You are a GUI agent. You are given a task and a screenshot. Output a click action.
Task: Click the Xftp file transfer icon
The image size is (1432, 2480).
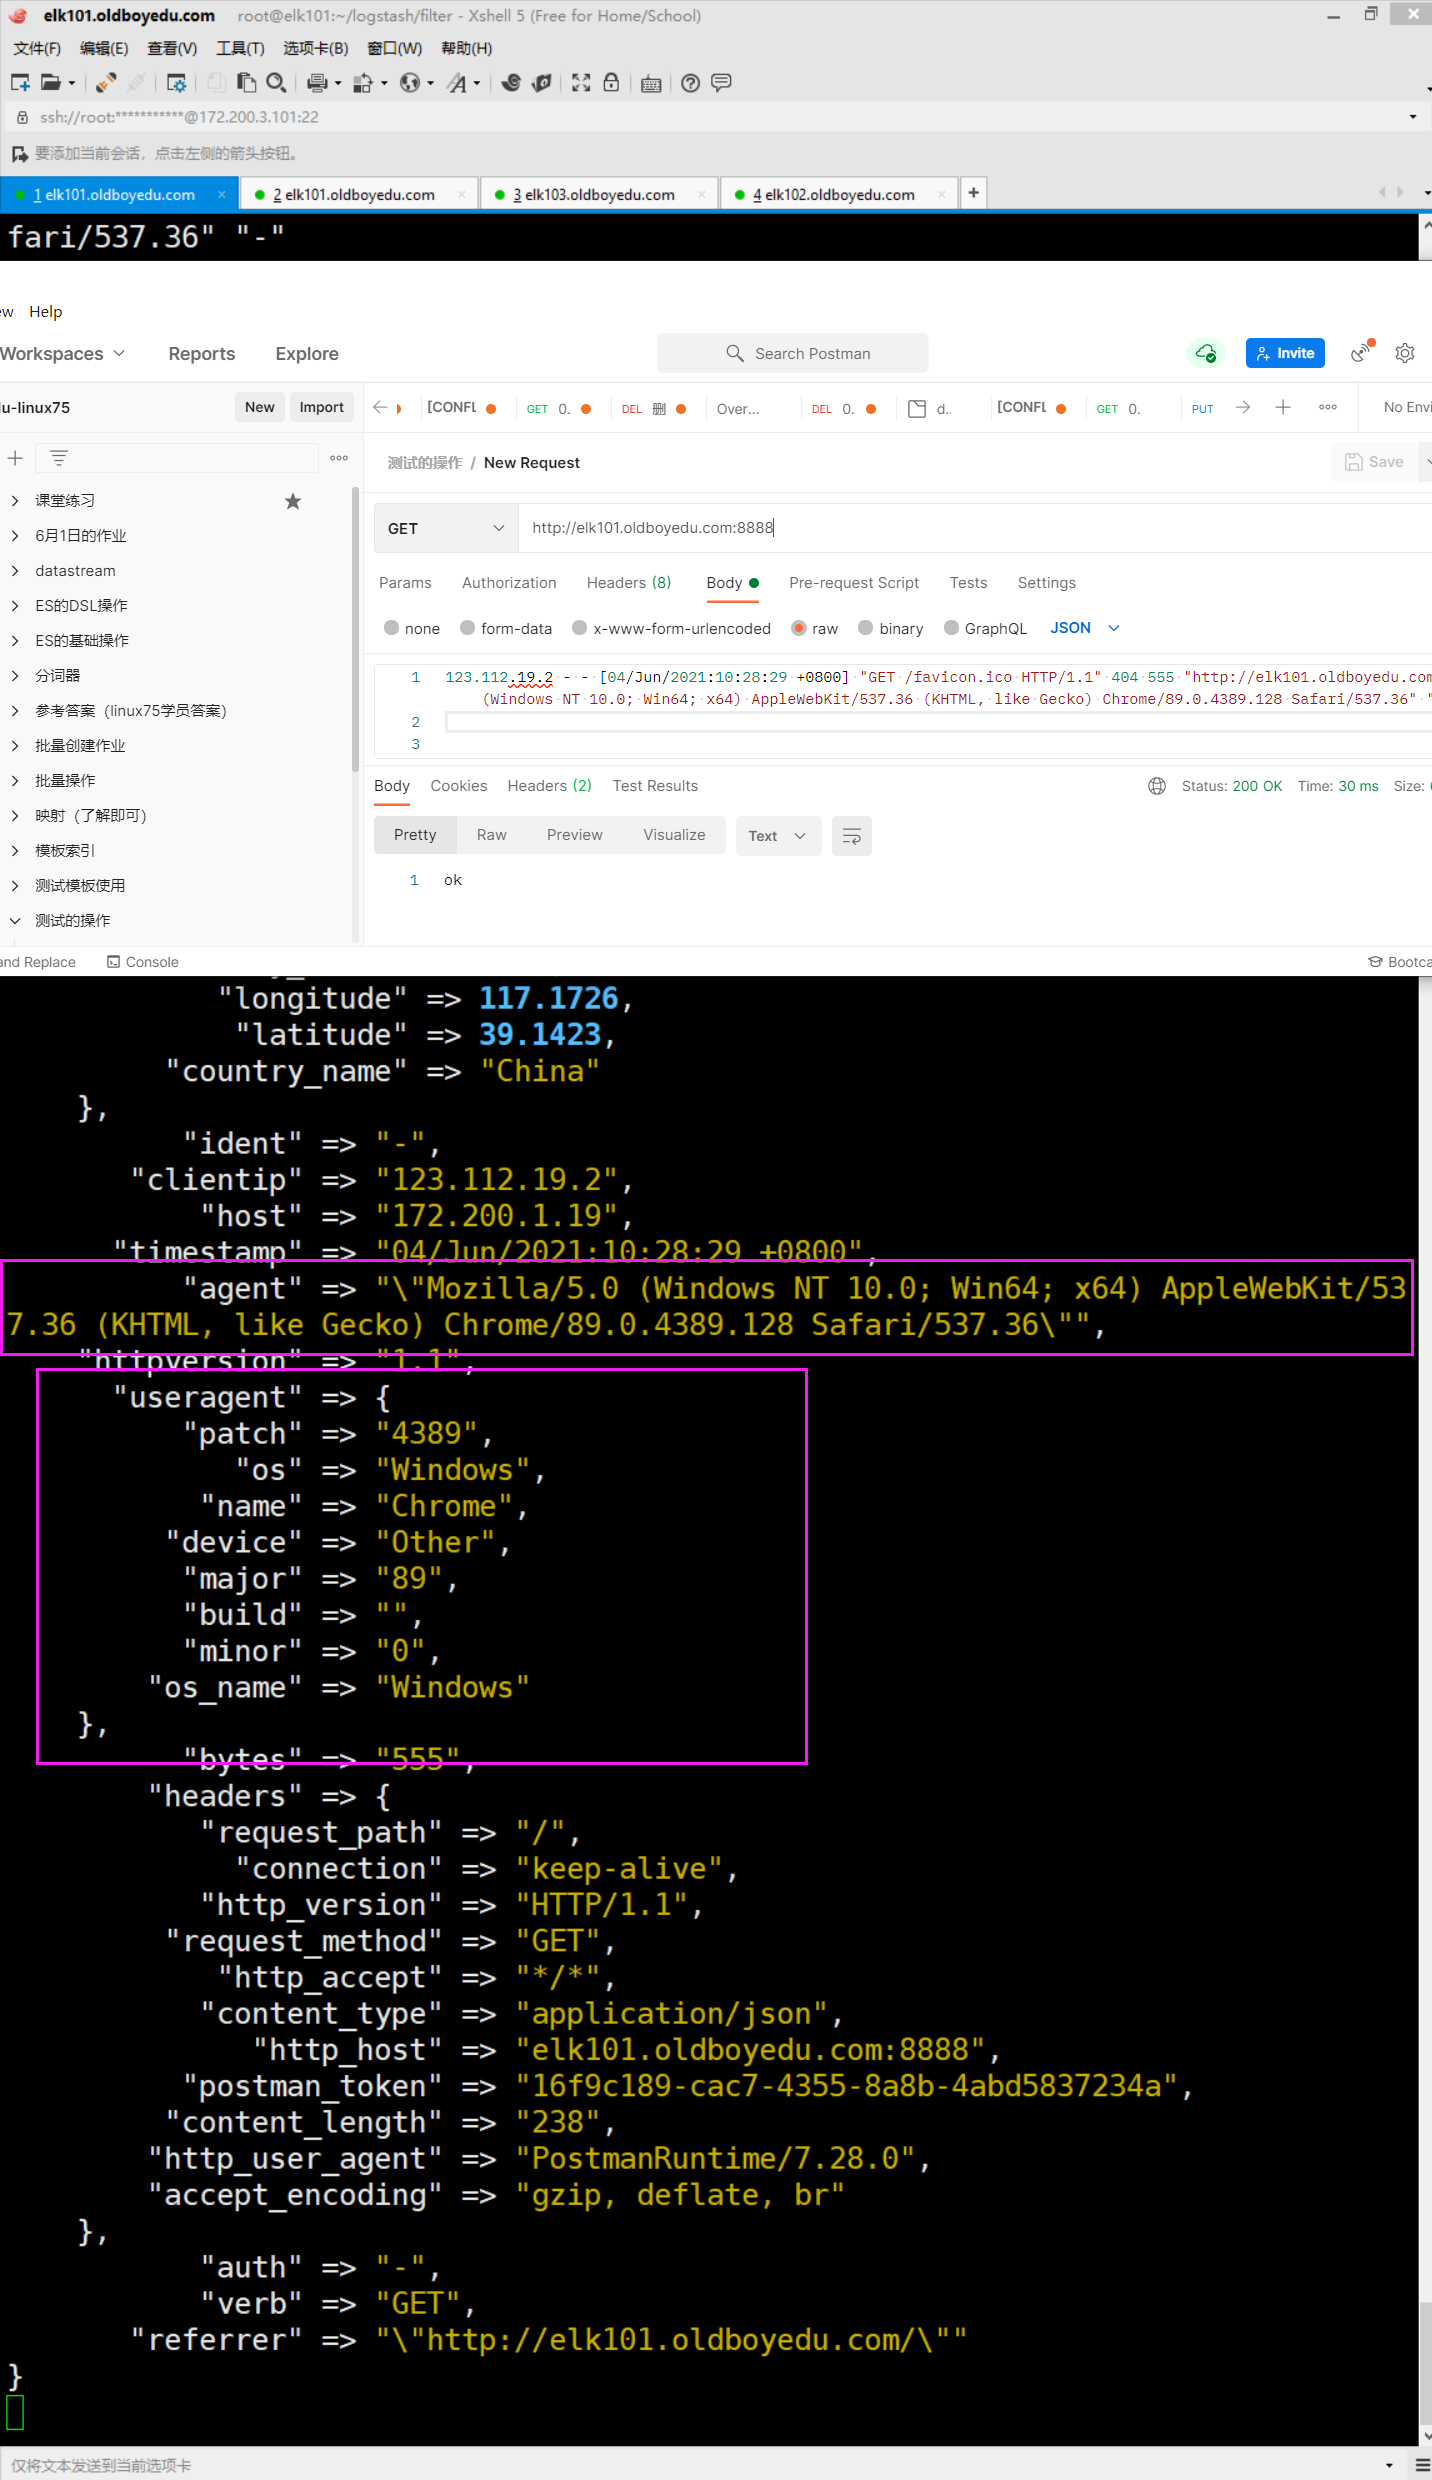pos(541,83)
